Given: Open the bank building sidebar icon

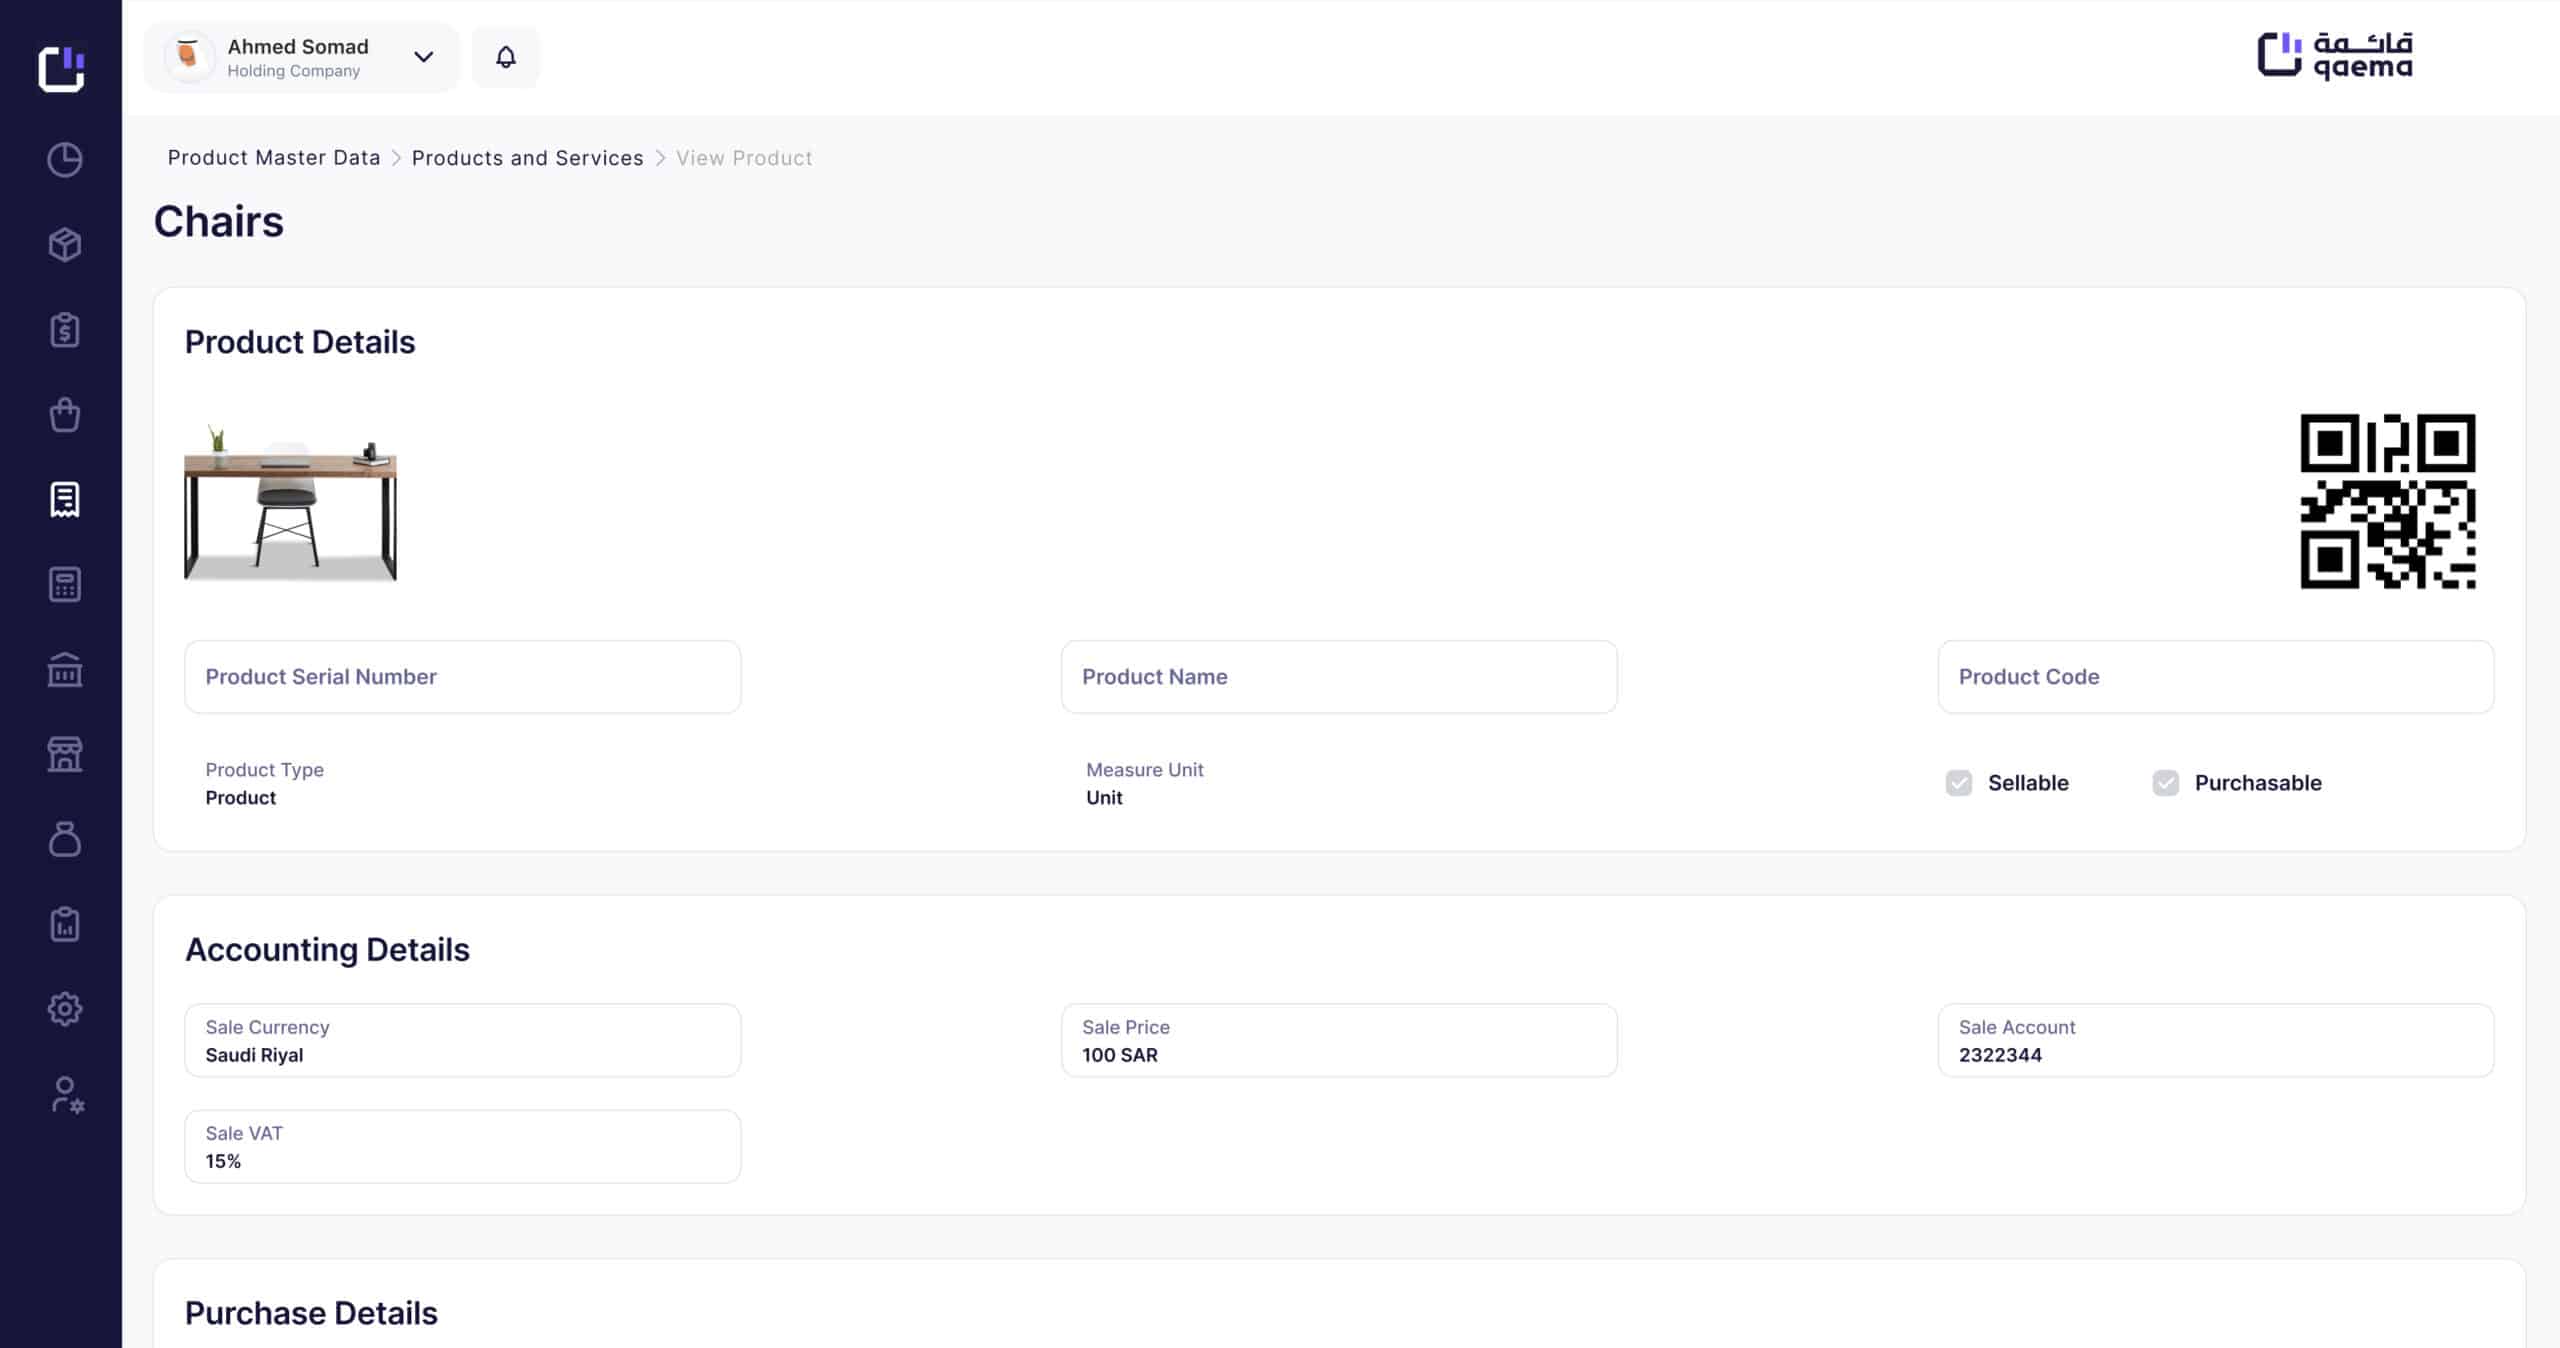Looking at the screenshot, I should (65, 670).
